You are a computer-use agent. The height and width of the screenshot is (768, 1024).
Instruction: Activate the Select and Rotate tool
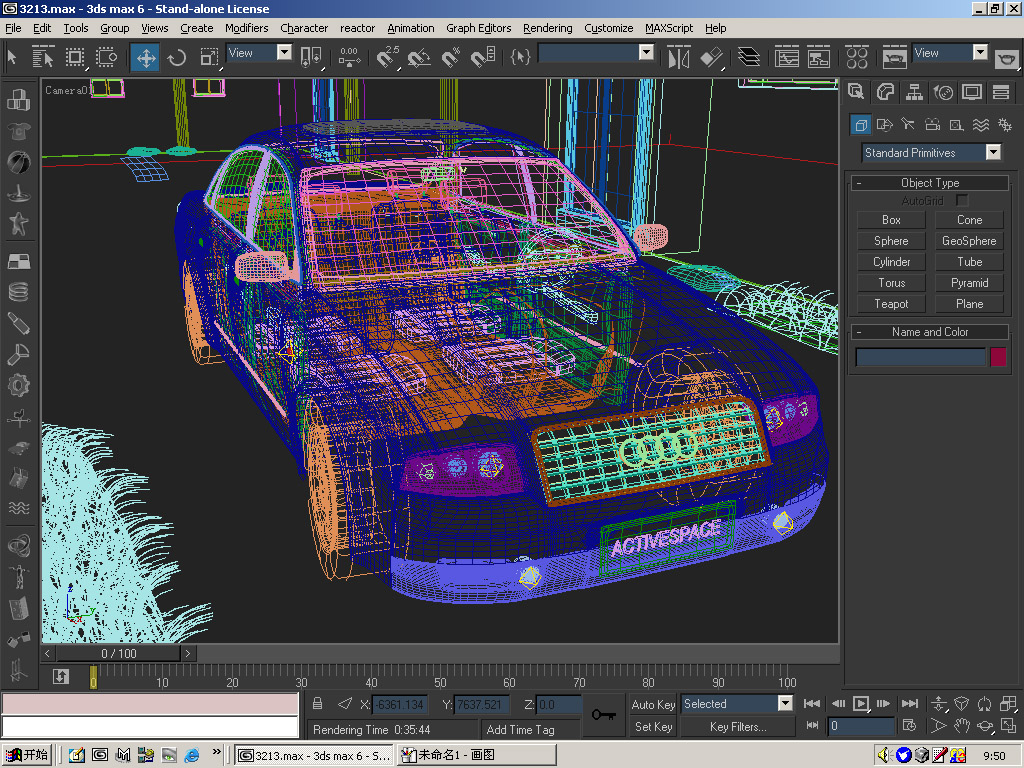click(177, 57)
